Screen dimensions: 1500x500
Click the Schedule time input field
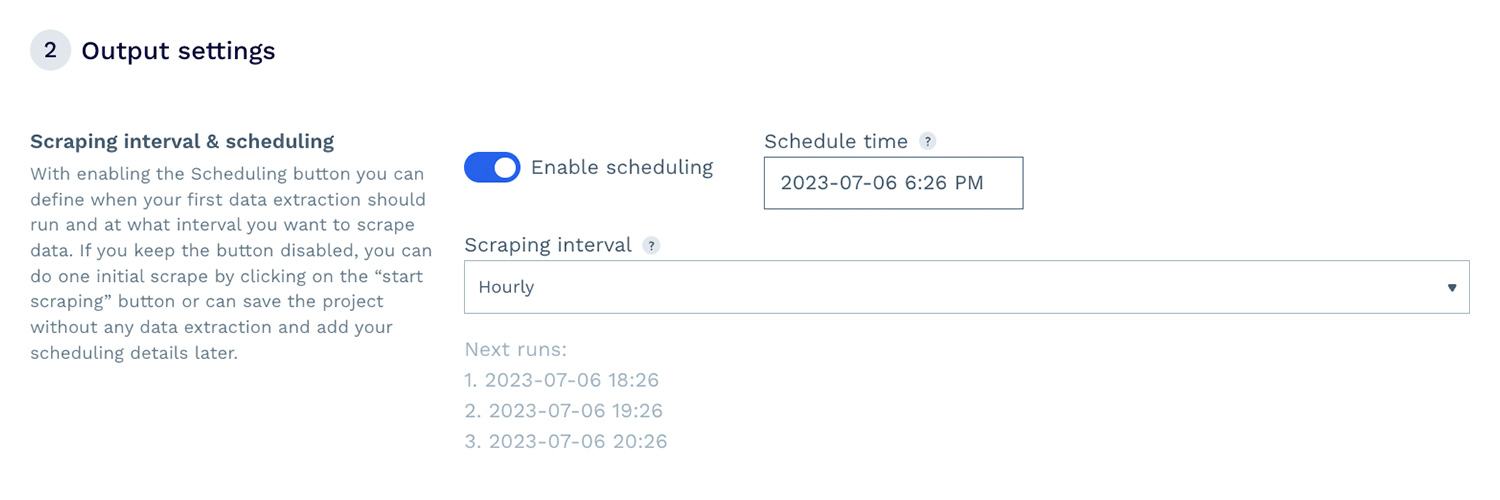[893, 183]
